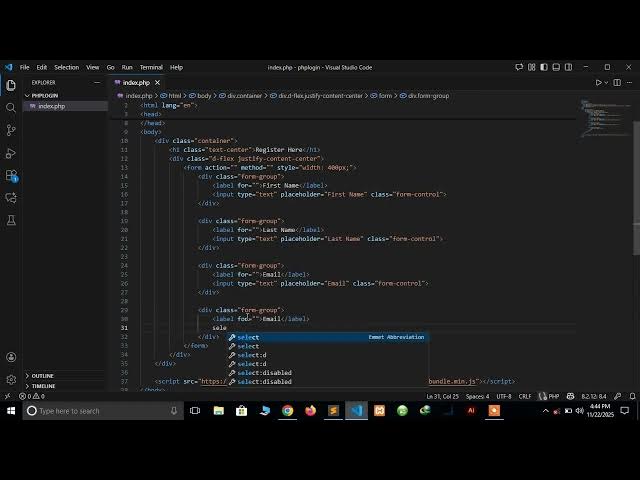The height and width of the screenshot is (480, 640).
Task: Change the UTF-8 encoding setting
Action: (504, 396)
